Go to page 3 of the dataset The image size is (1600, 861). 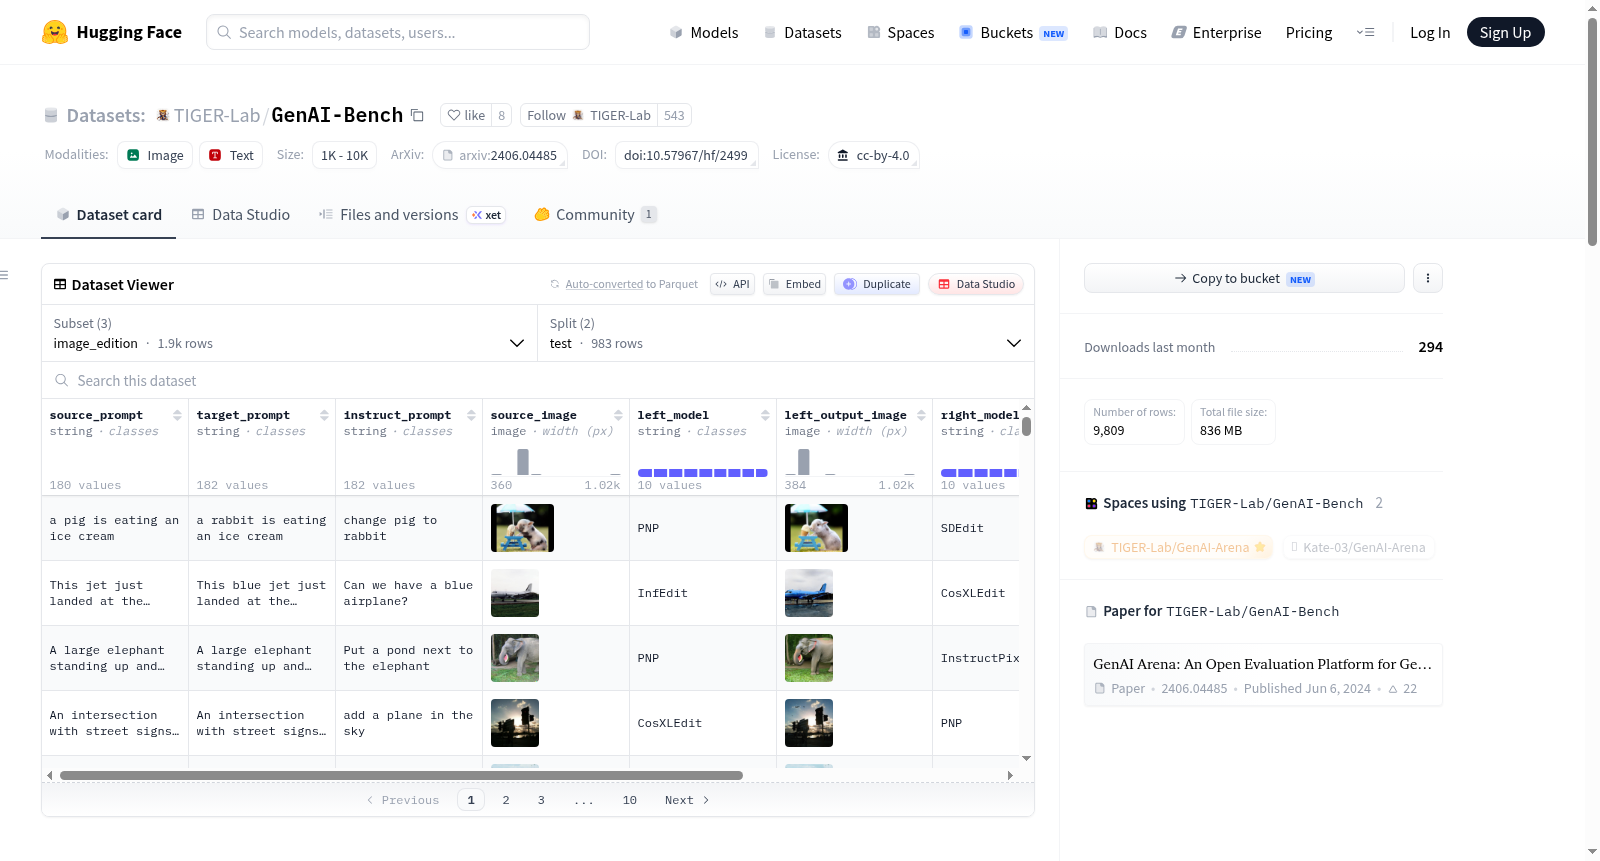pos(541,800)
